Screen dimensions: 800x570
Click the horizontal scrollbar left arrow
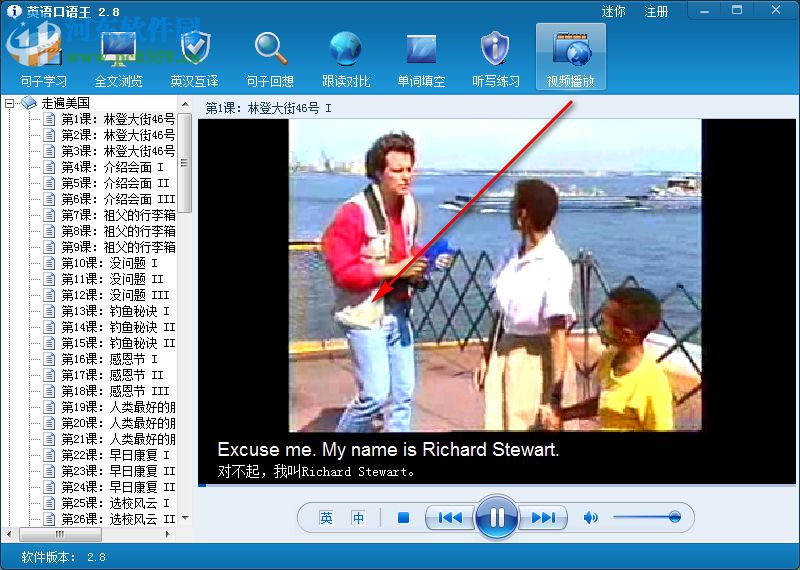[x=9, y=534]
